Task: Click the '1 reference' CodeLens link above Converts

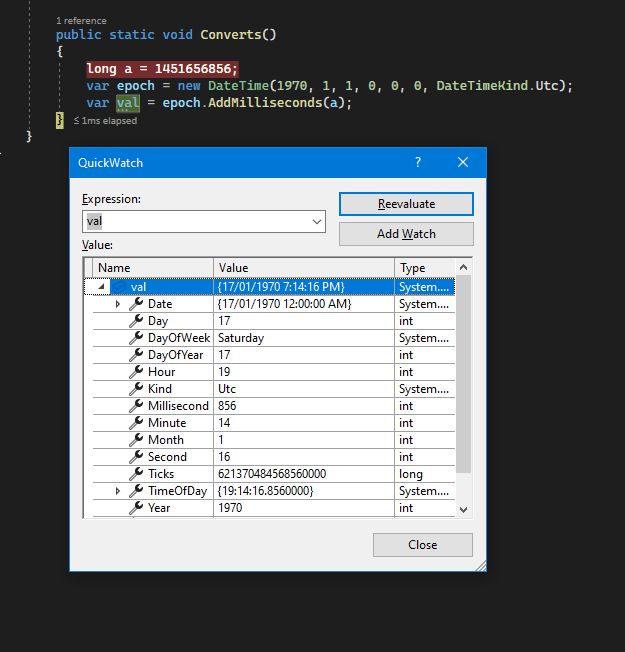Action: tap(82, 20)
